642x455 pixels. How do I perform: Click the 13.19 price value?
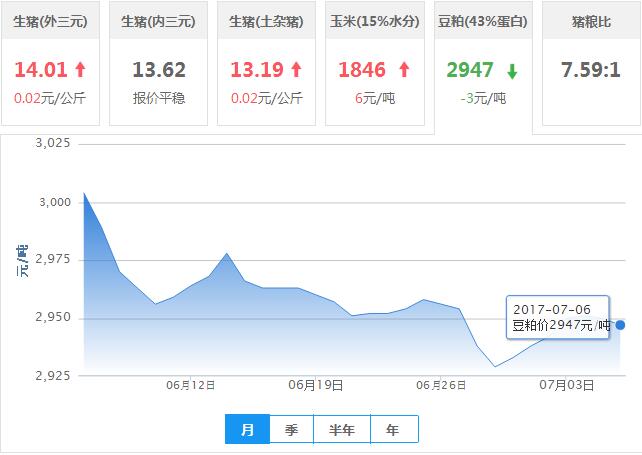pyautogui.click(x=257, y=70)
